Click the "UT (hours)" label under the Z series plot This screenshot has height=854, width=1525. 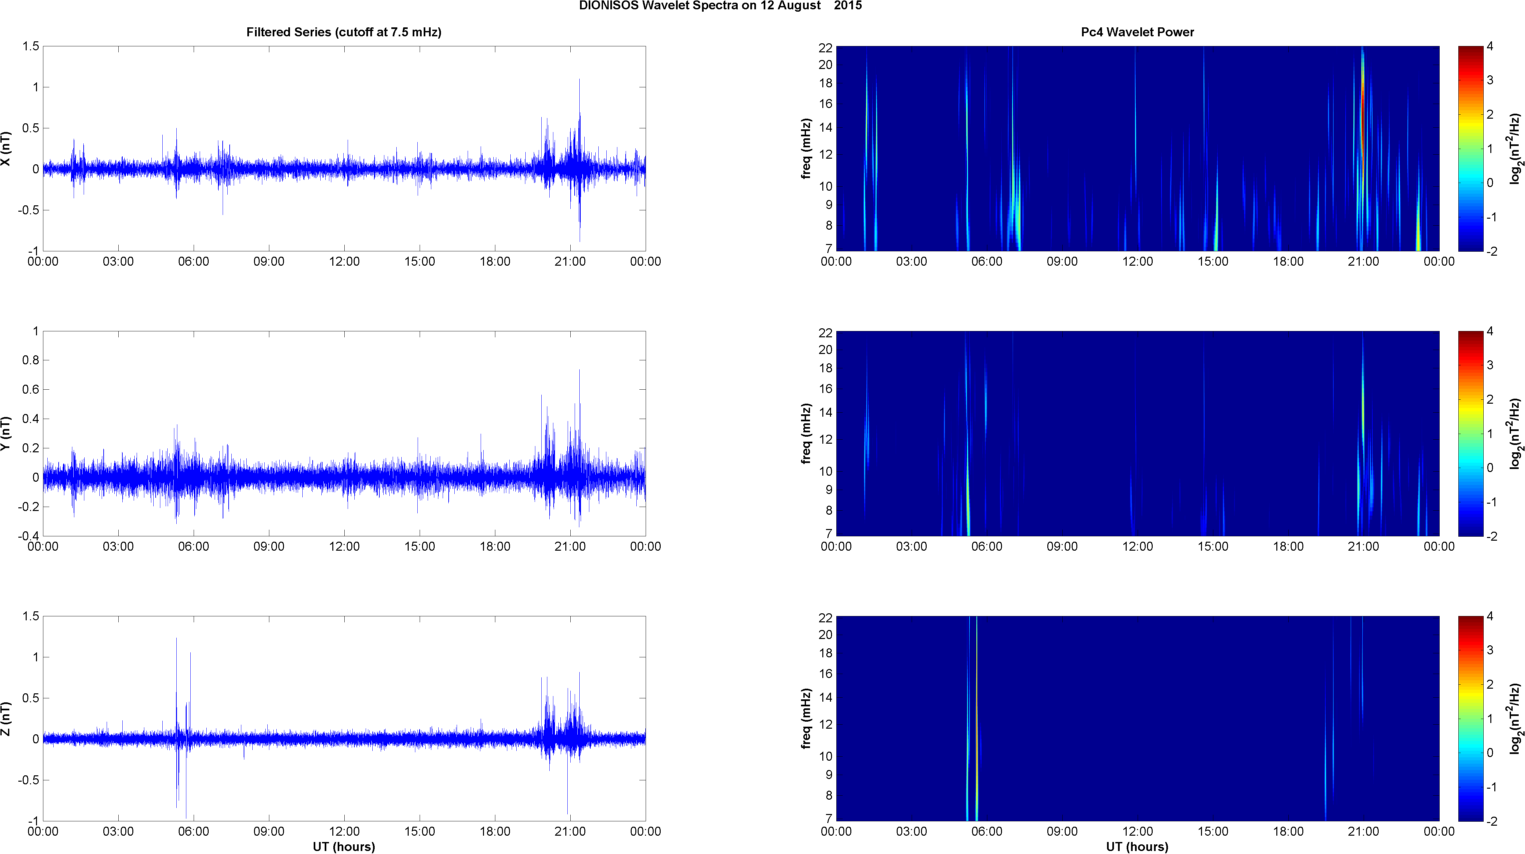pos(344,846)
